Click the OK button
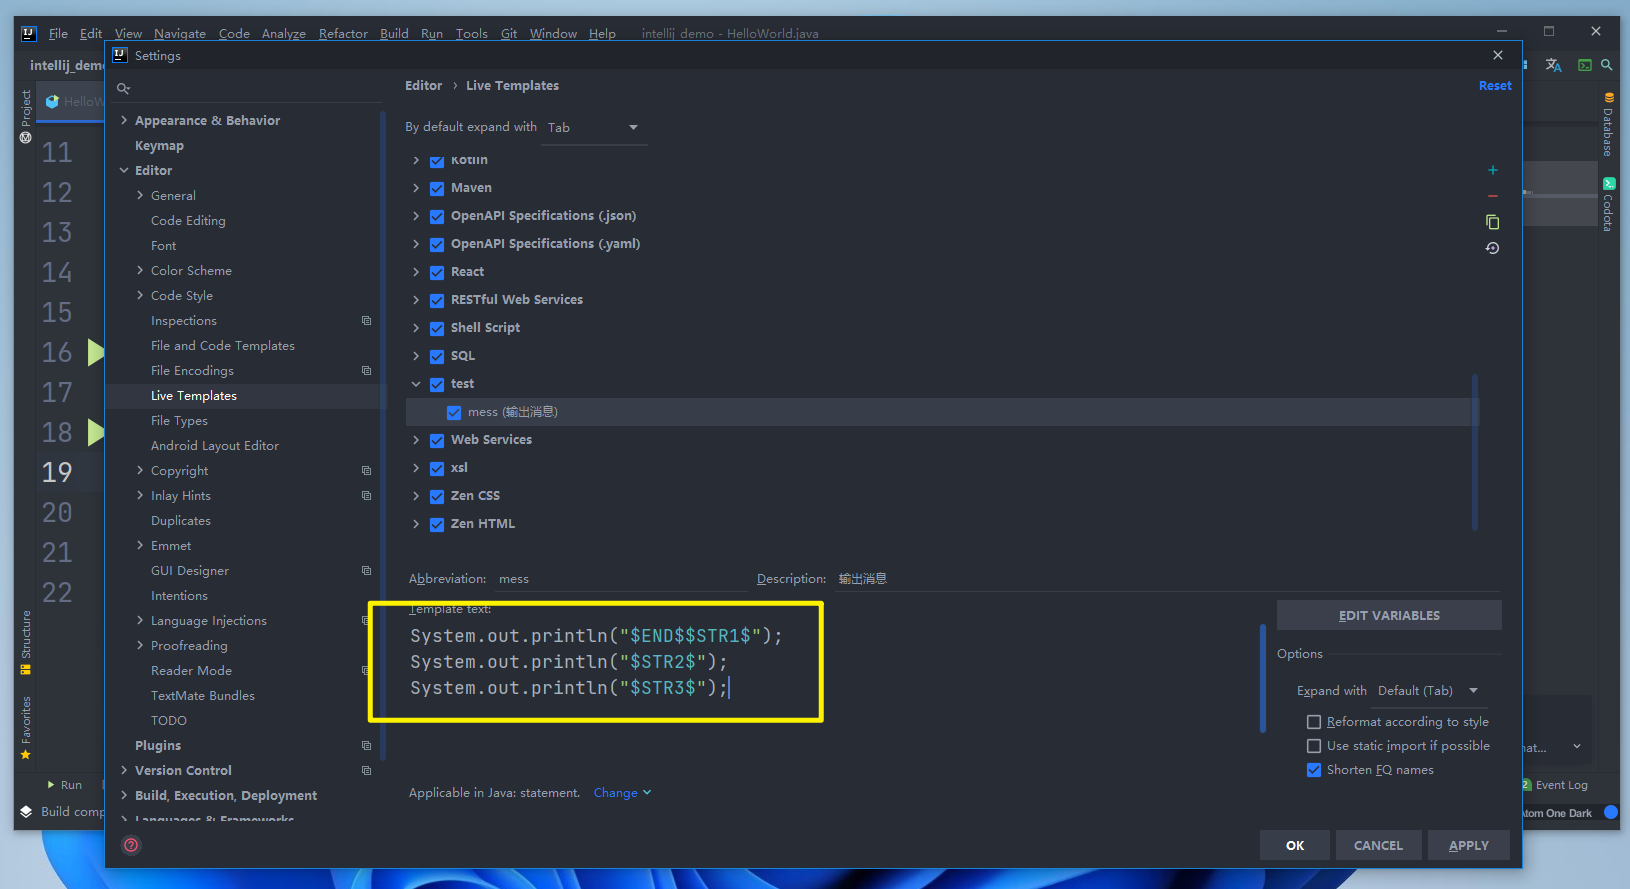The image size is (1630, 889). coord(1295,846)
